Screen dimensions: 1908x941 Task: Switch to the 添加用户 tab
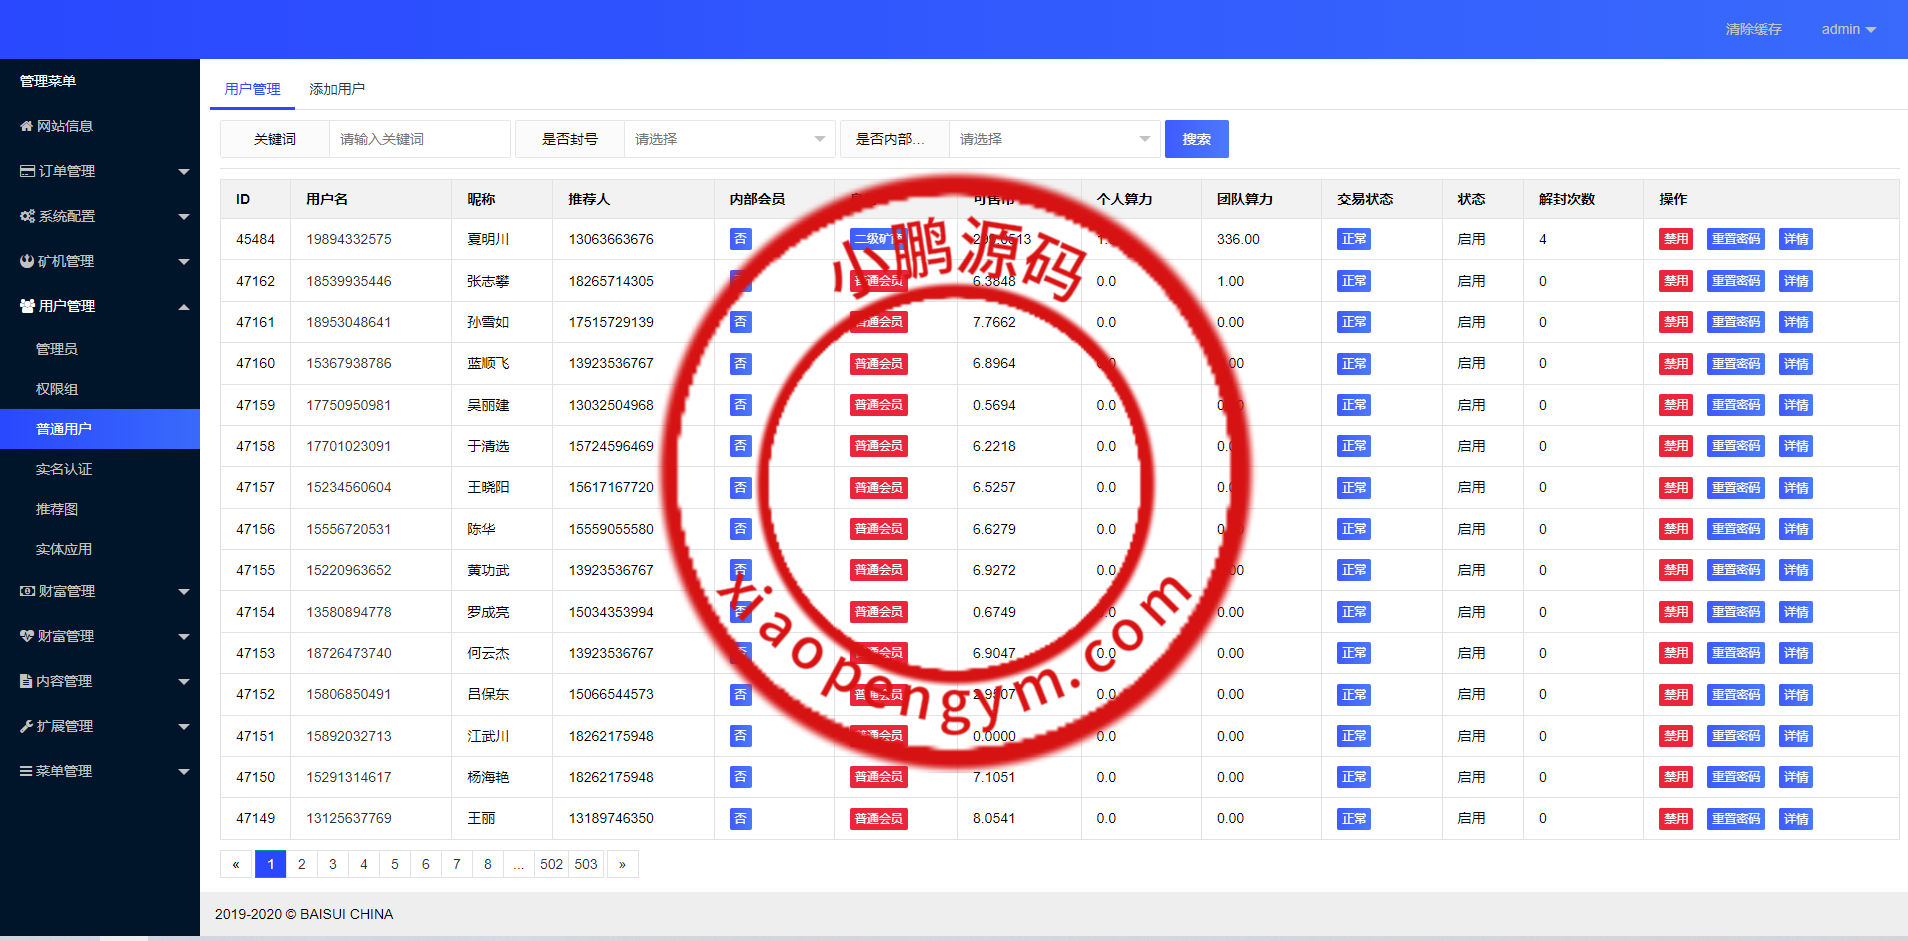[x=337, y=88]
